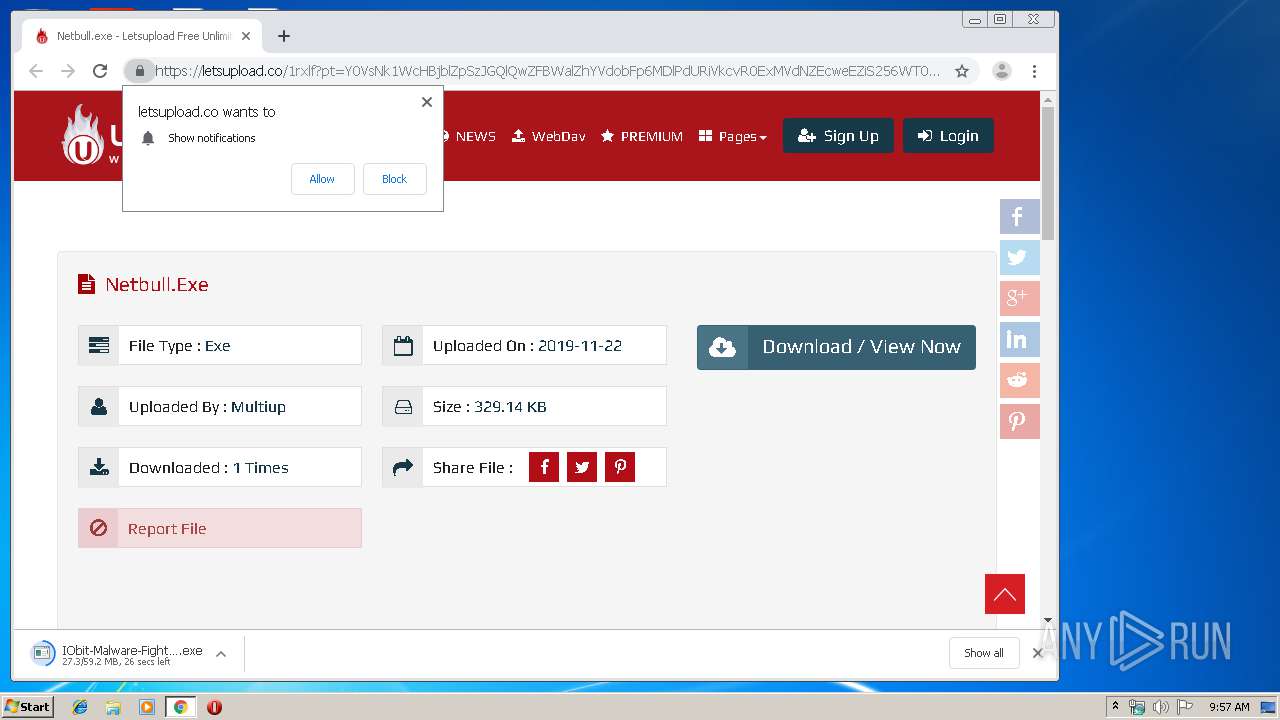Viewport: 1280px width, 720px height.
Task: Click Show all downloads button
Action: point(984,653)
